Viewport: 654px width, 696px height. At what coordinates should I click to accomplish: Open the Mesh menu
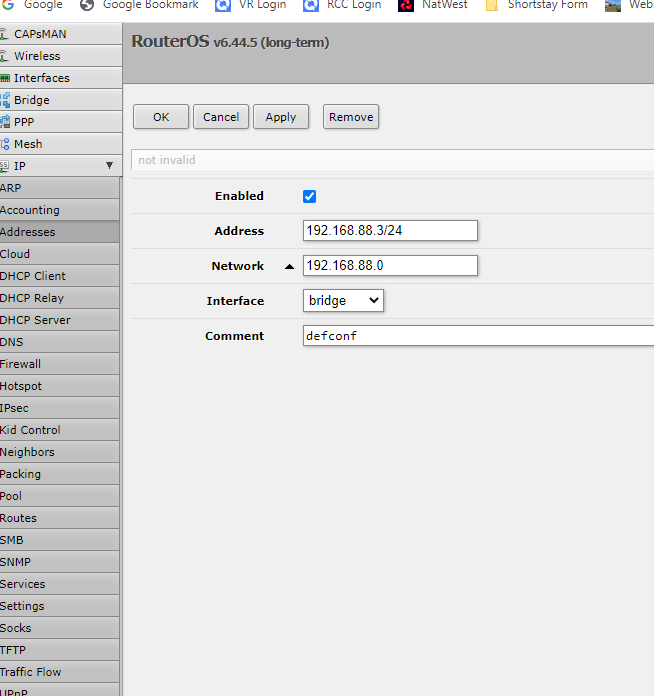click(61, 144)
